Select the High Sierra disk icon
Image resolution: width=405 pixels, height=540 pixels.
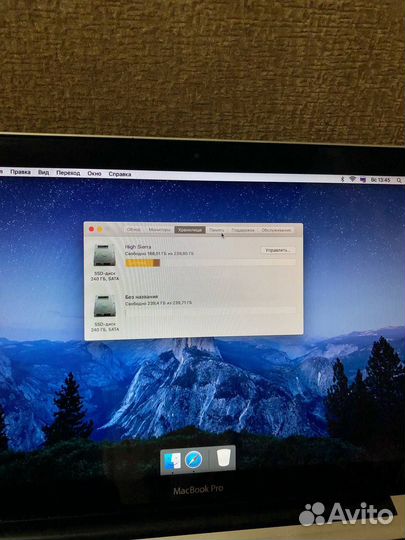(104, 255)
